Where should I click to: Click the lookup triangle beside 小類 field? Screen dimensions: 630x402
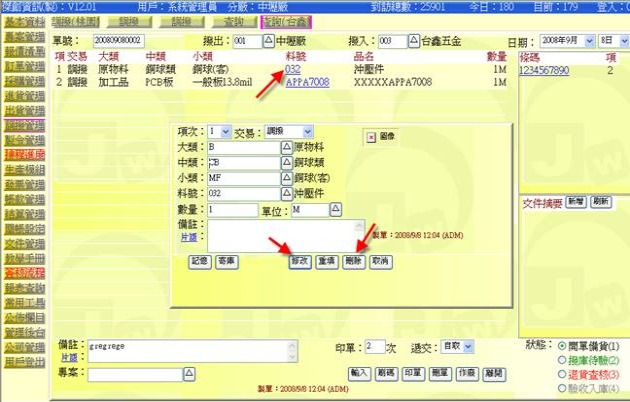pos(286,178)
